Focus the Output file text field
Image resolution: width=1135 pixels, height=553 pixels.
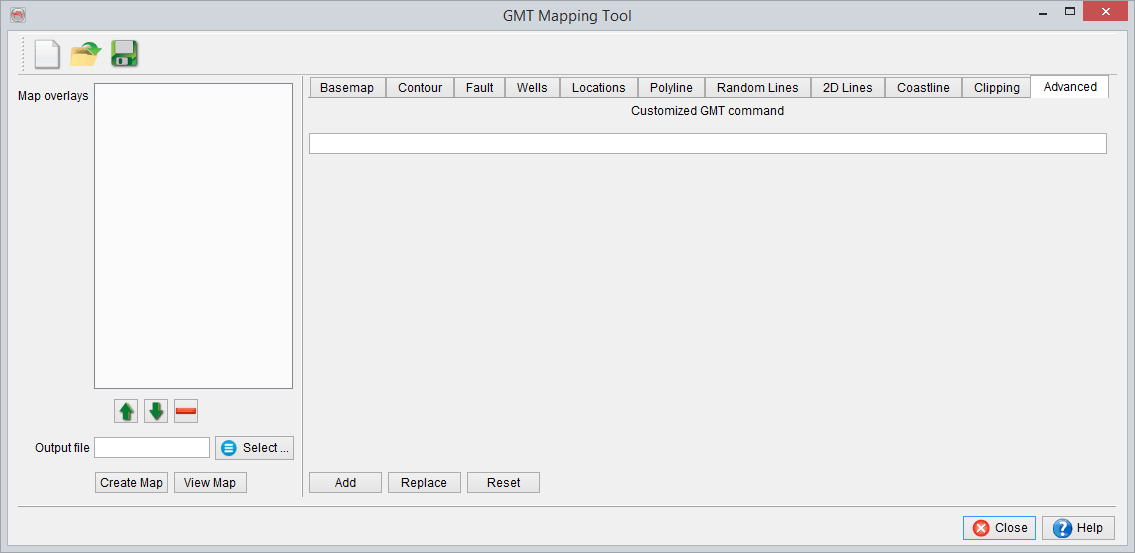pyautogui.click(x=152, y=448)
